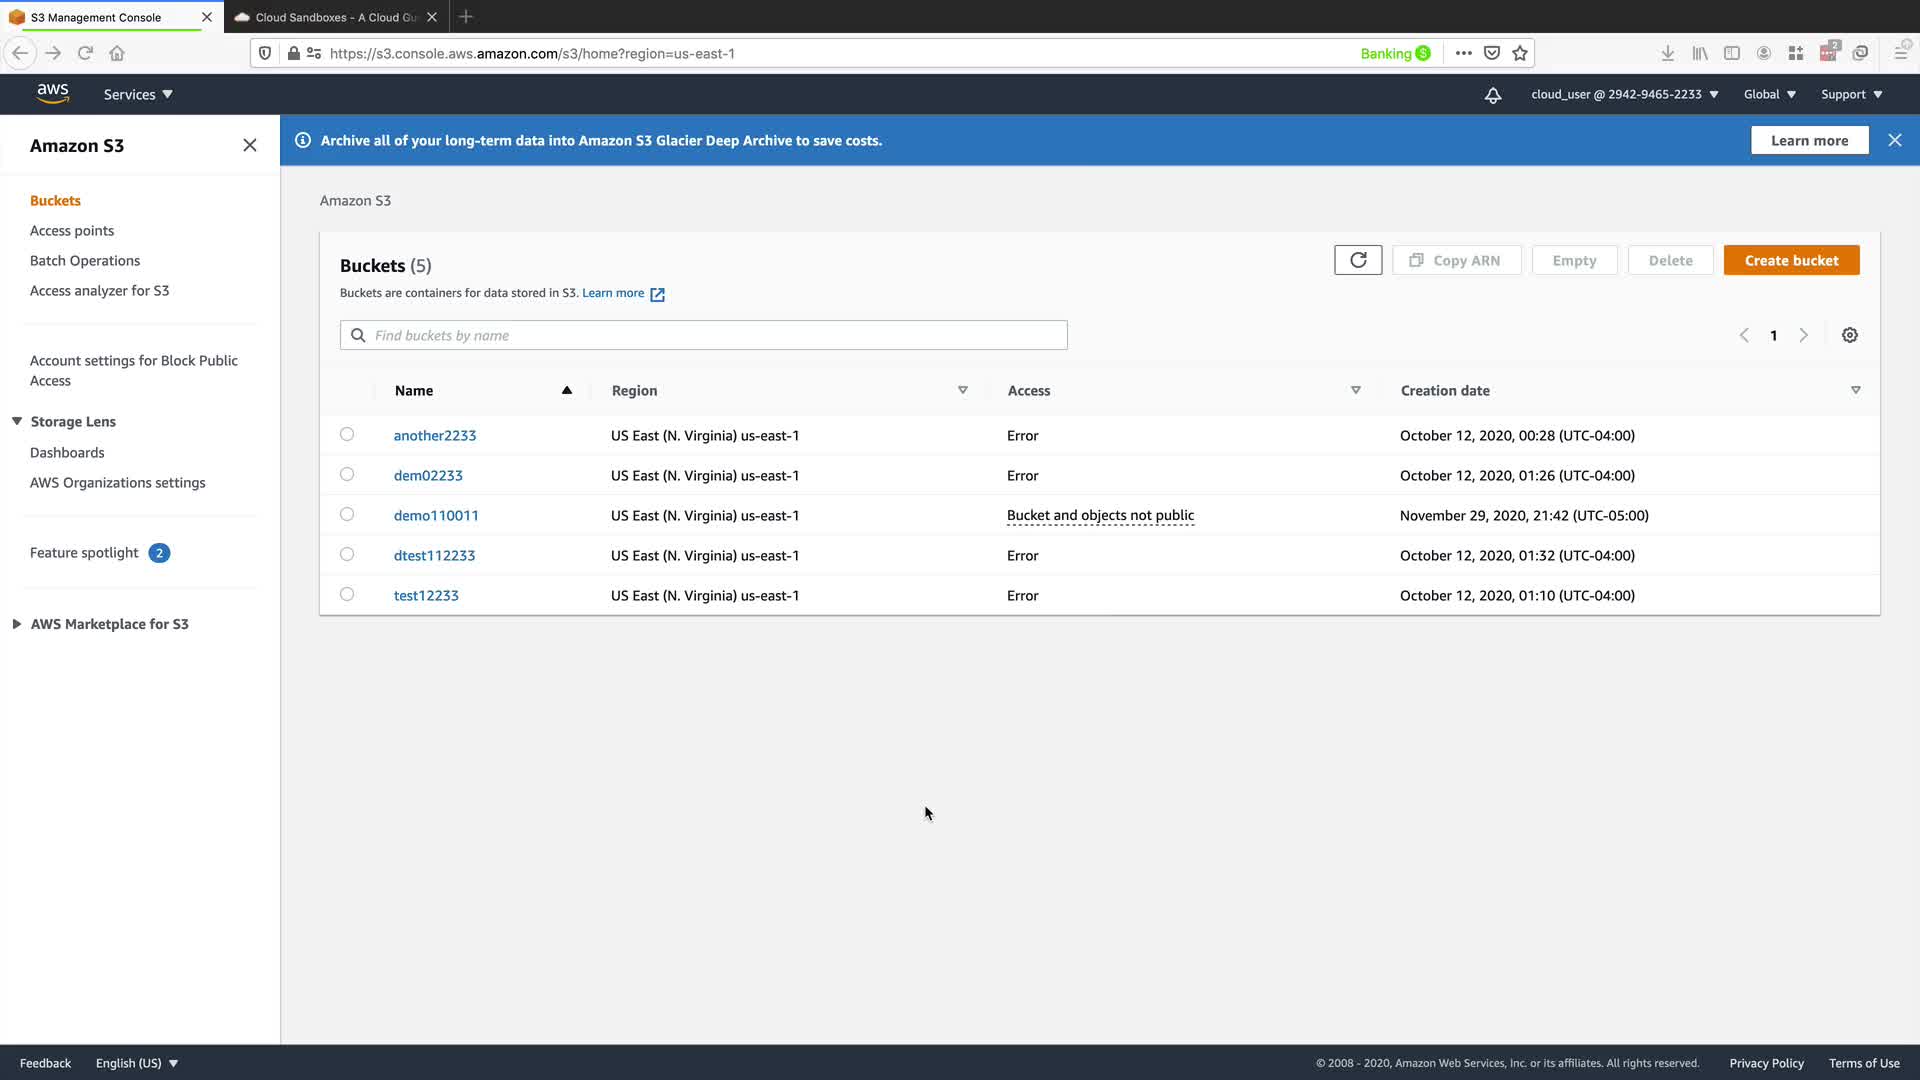1920x1080 pixels.
Task: Click the refresh buckets icon button
Action: tap(1357, 260)
